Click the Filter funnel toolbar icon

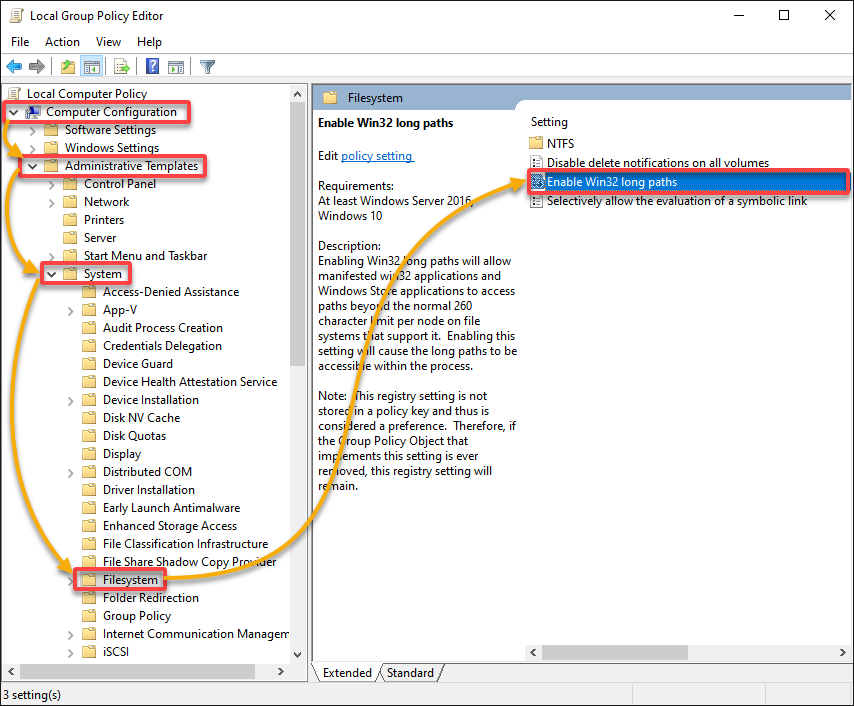(x=208, y=67)
